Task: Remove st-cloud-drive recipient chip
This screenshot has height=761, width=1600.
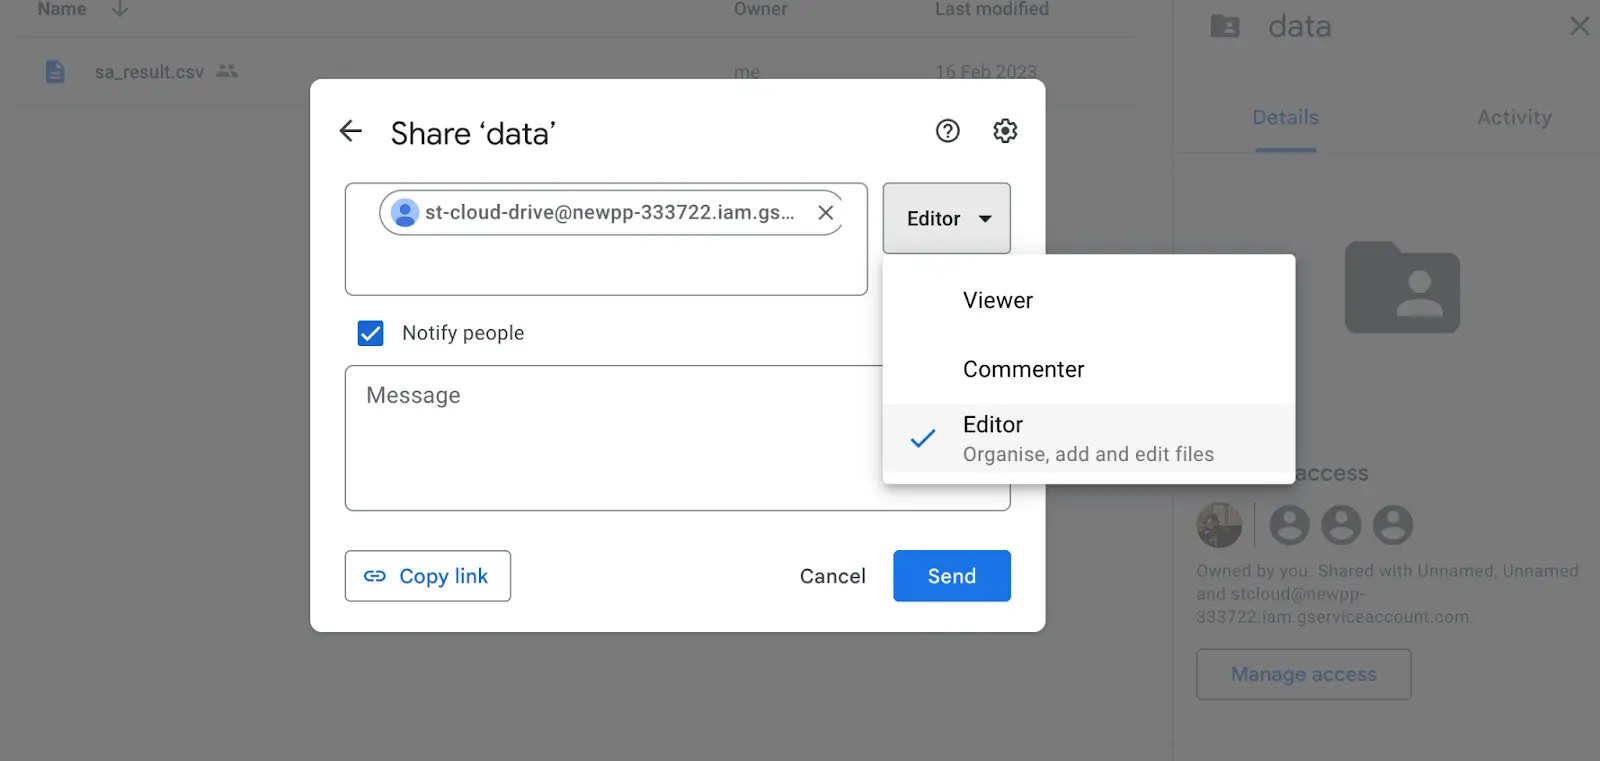Action: tap(826, 212)
